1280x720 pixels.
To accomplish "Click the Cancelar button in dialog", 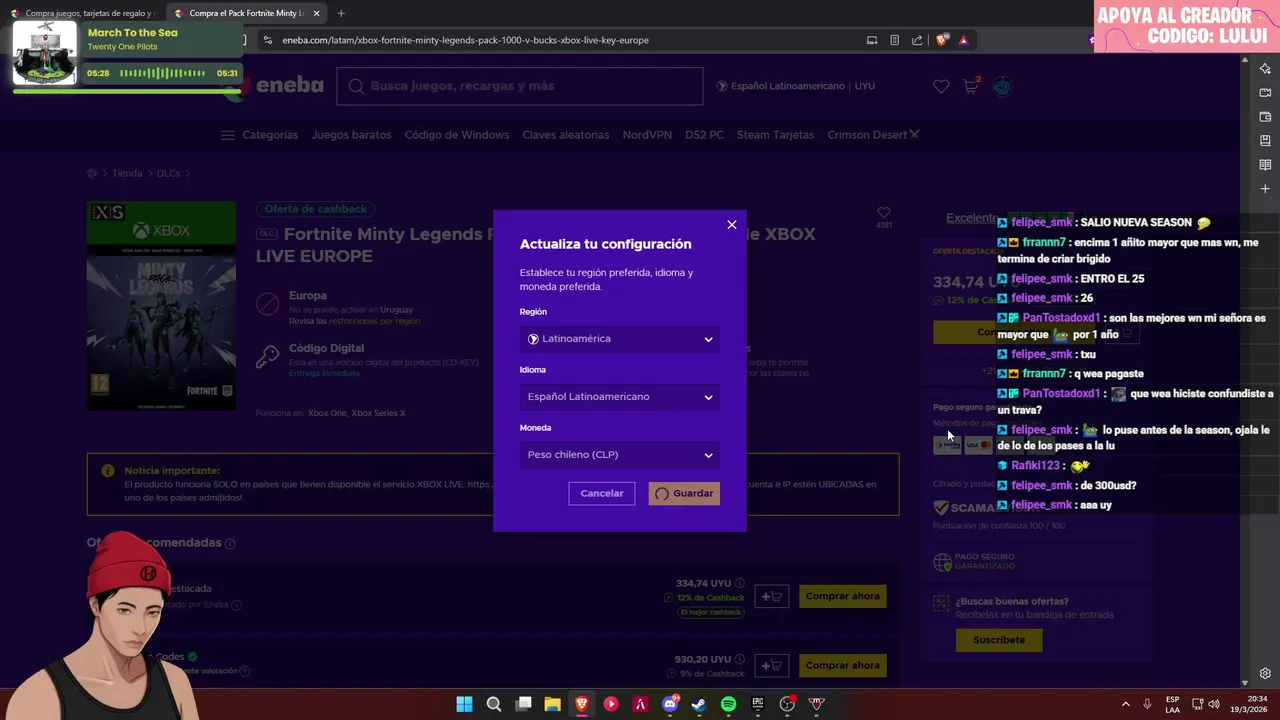I will [x=602, y=493].
